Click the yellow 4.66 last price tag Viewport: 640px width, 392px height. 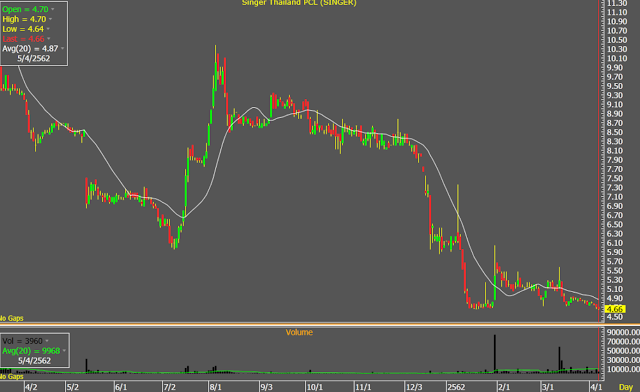(x=615, y=309)
